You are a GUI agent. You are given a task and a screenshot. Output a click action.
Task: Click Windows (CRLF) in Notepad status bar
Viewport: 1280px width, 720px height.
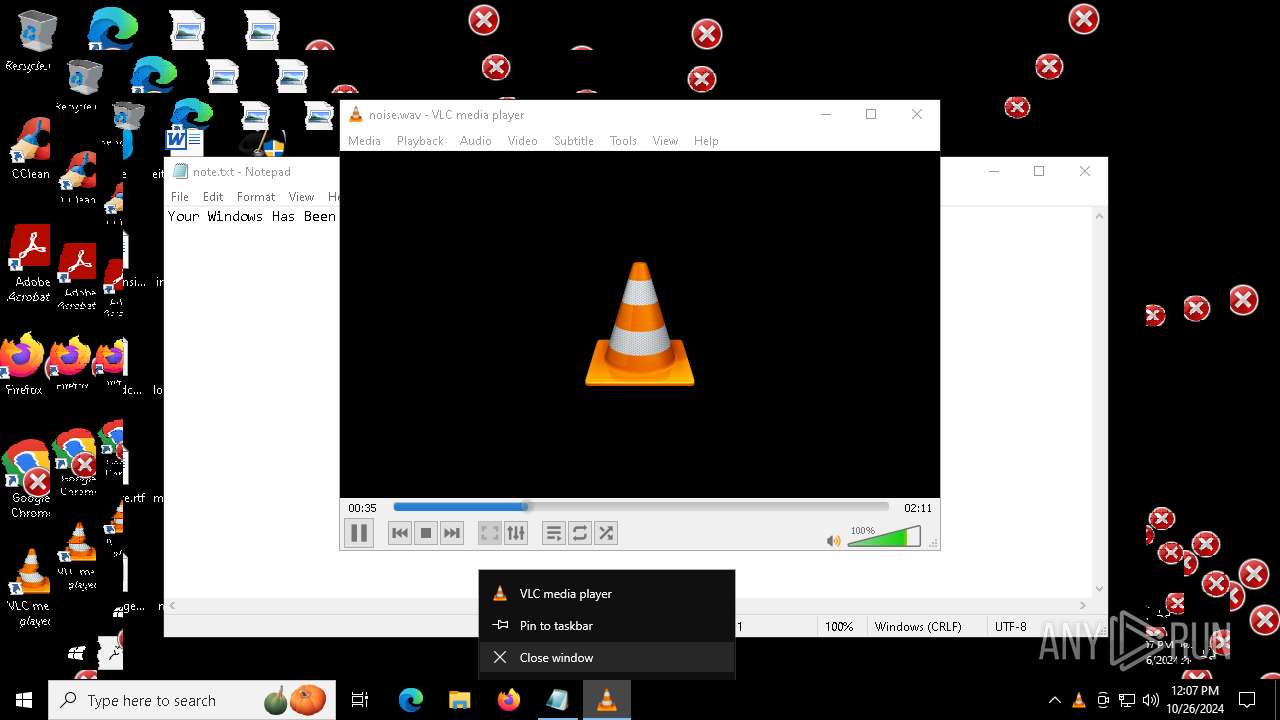coord(918,626)
